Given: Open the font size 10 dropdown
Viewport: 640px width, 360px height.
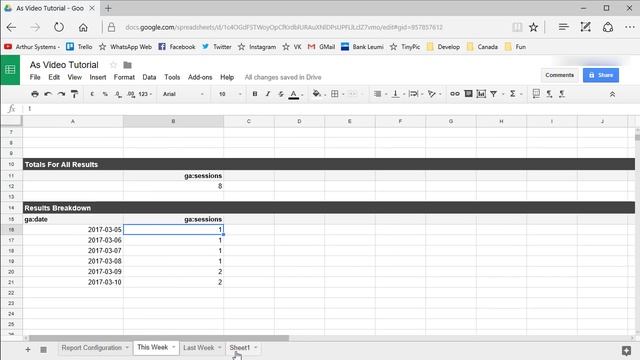Looking at the screenshot, I should pos(230,94).
